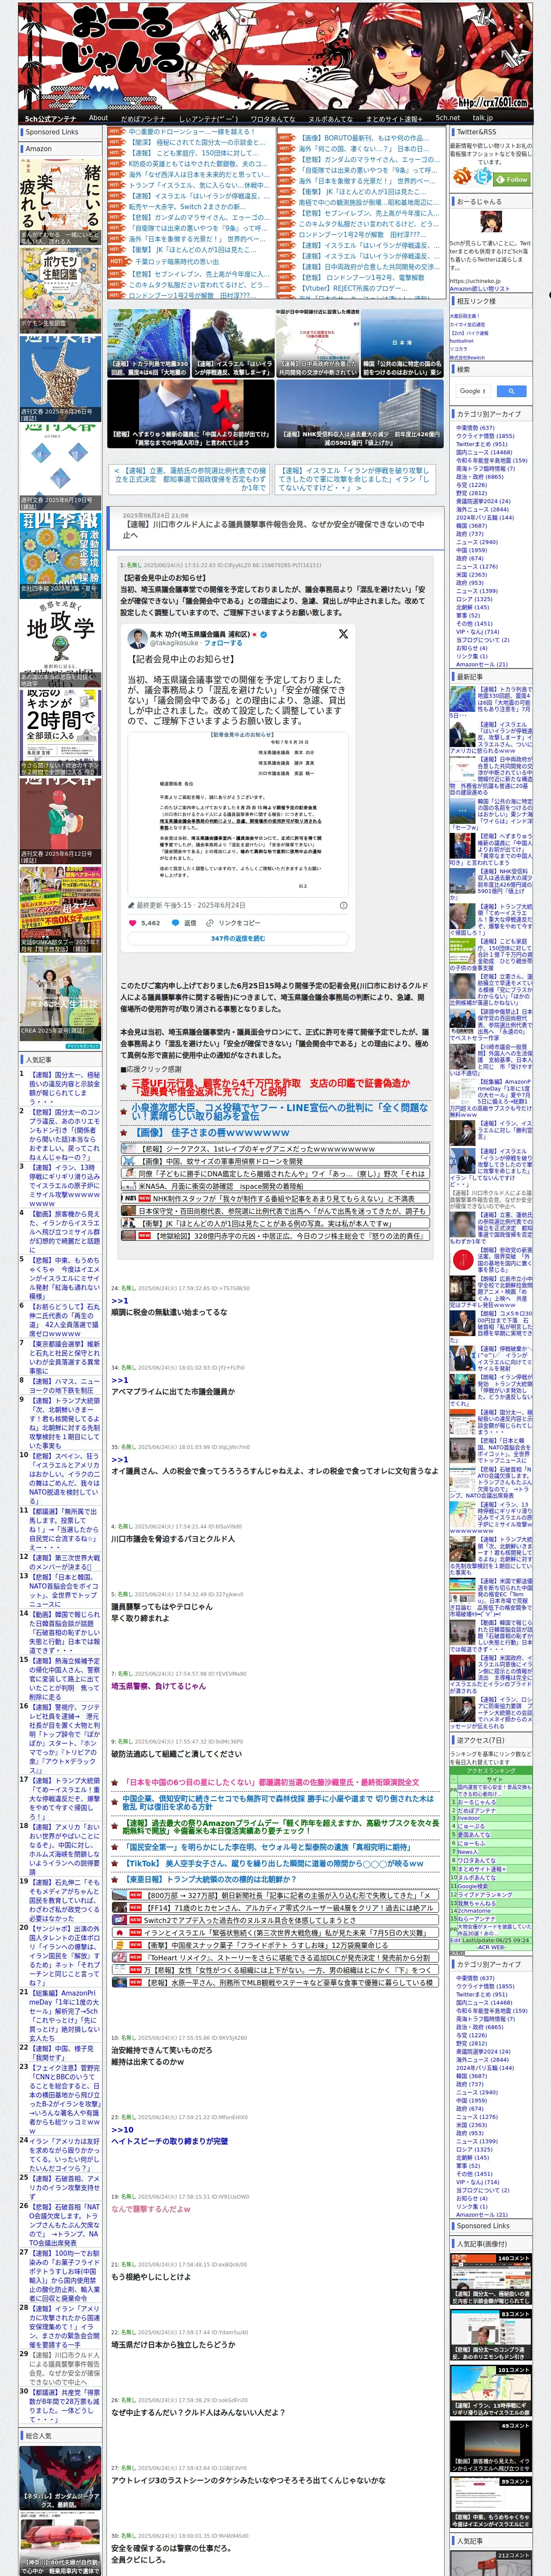Click the X logo in embedded tweet
This screenshot has width=551, height=2576.
(x=343, y=634)
